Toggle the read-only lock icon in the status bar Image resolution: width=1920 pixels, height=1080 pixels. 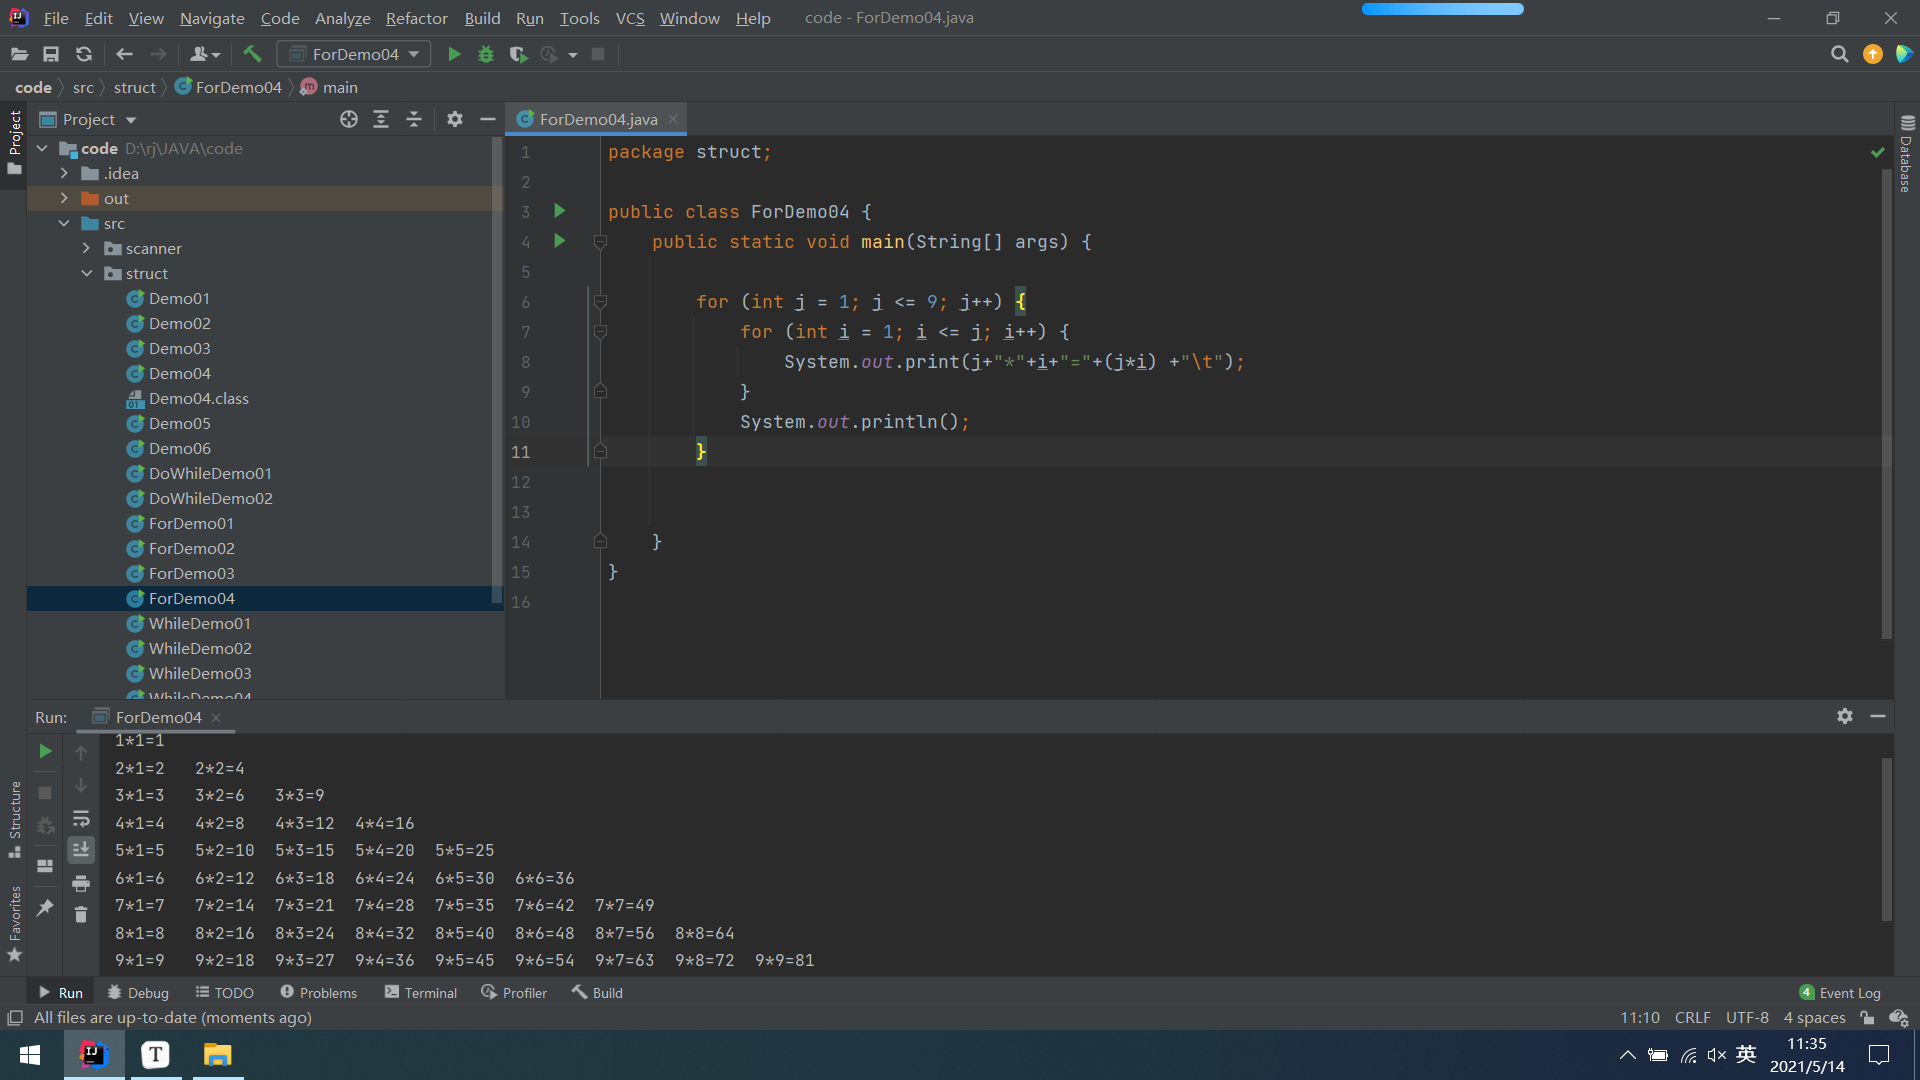pos(1867,1018)
